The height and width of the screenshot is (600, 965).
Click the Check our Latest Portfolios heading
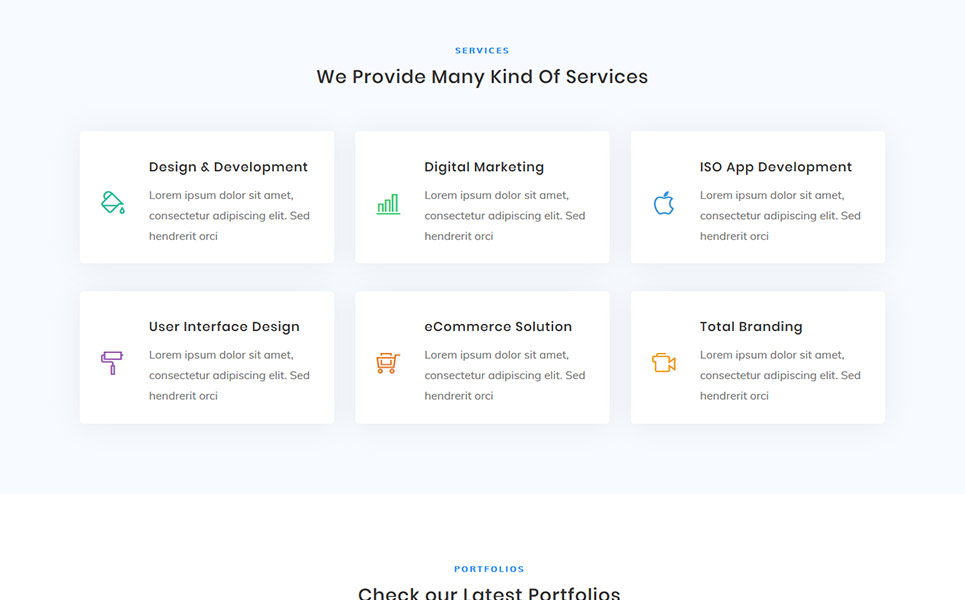(x=489, y=593)
